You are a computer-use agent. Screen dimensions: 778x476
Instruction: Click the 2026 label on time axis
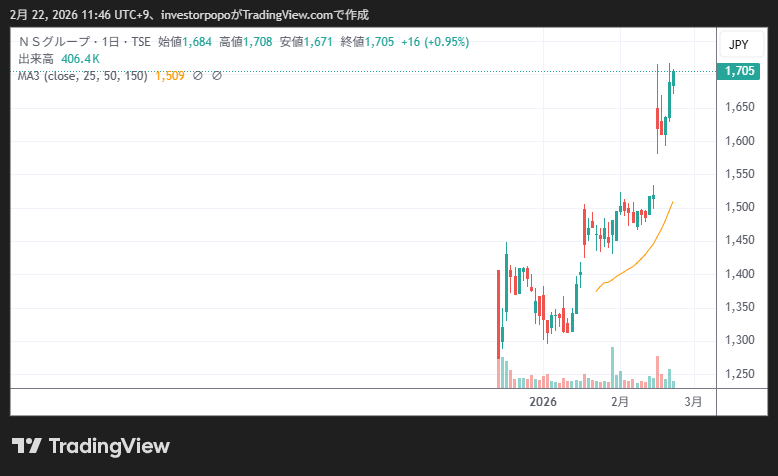coord(542,402)
